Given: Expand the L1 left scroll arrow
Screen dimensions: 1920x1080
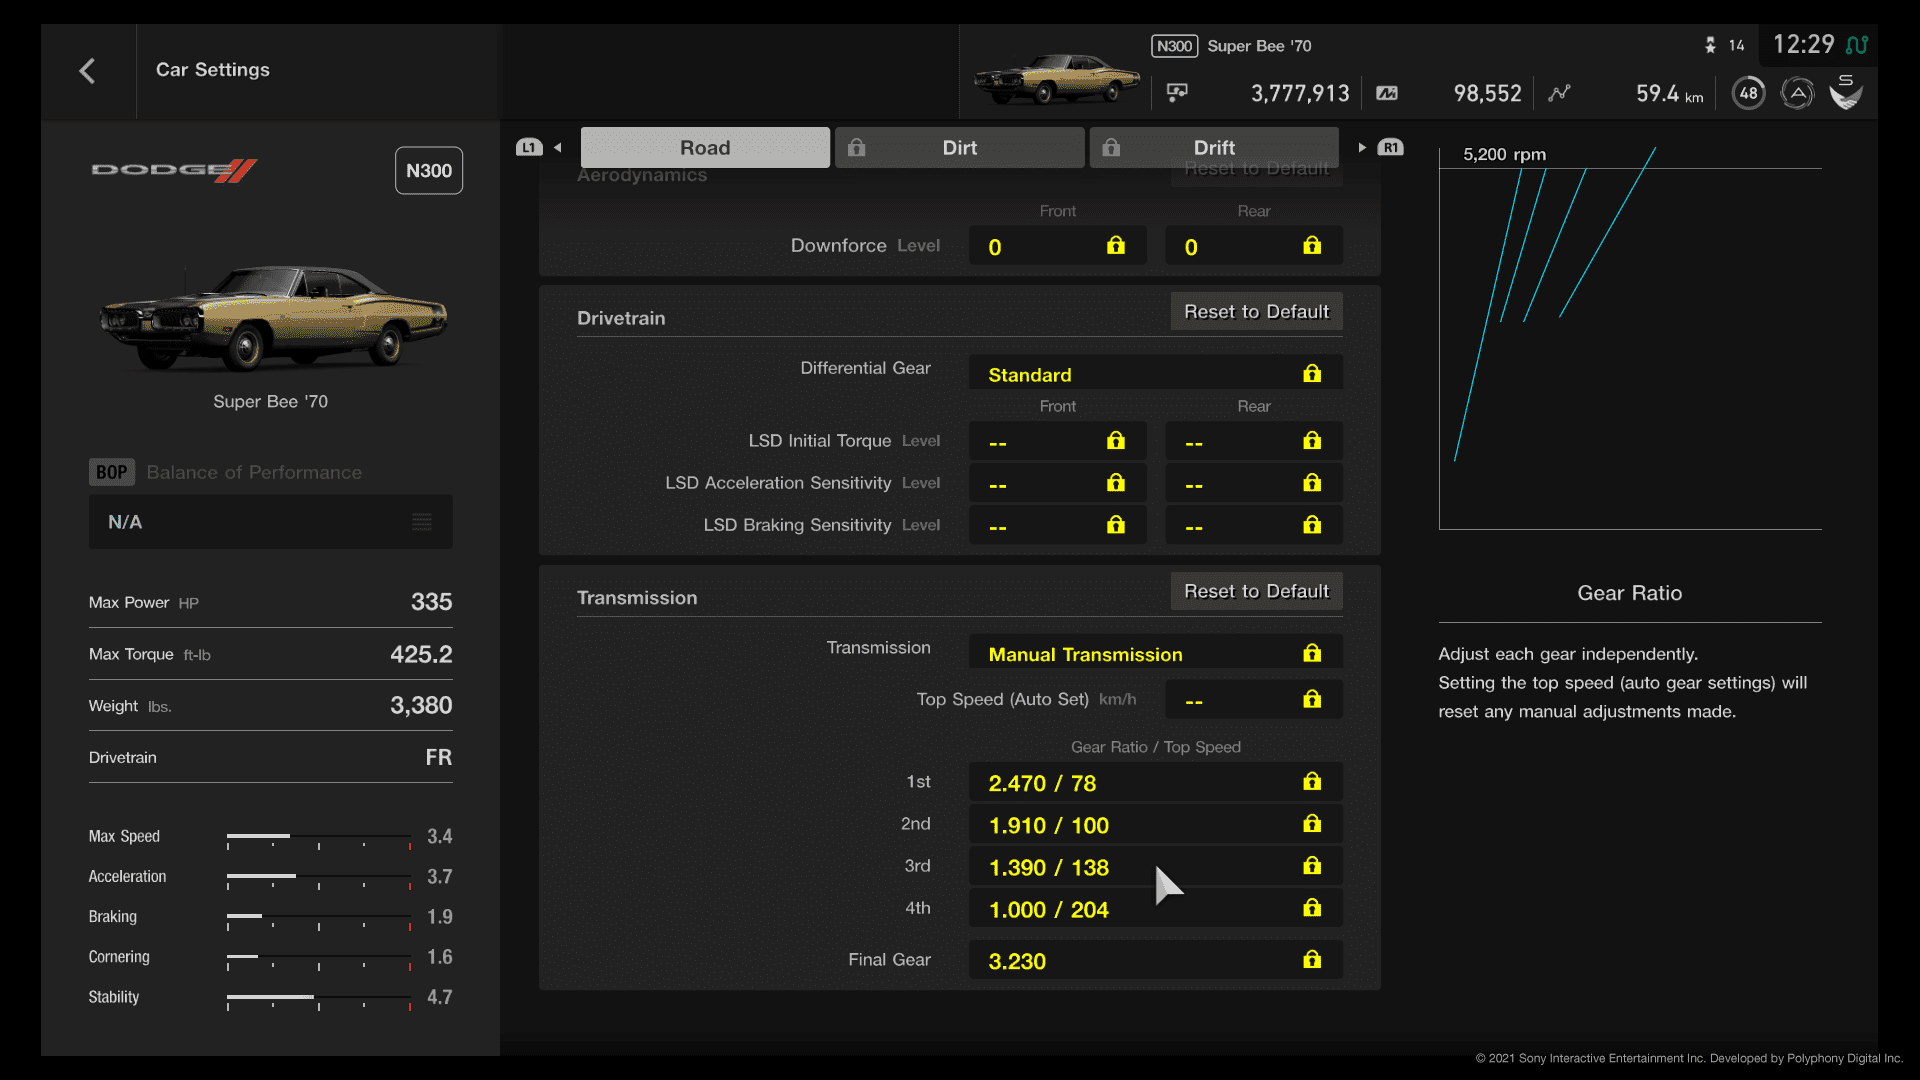Looking at the screenshot, I should point(558,146).
